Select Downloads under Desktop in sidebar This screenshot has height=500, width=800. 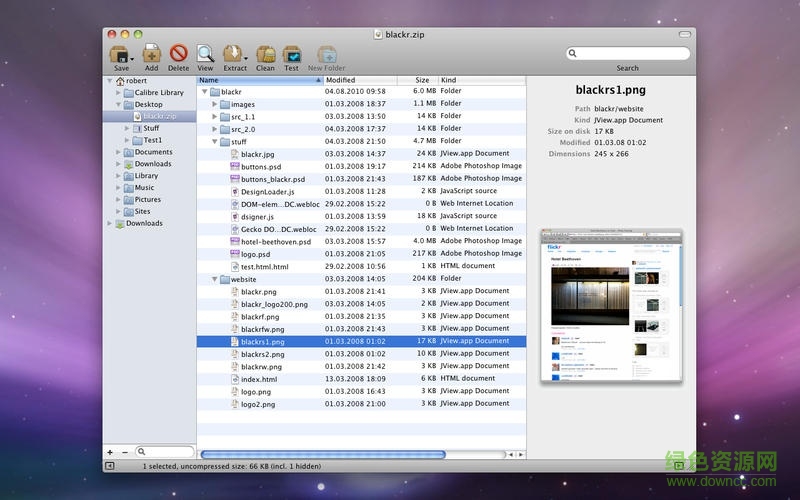coord(153,164)
